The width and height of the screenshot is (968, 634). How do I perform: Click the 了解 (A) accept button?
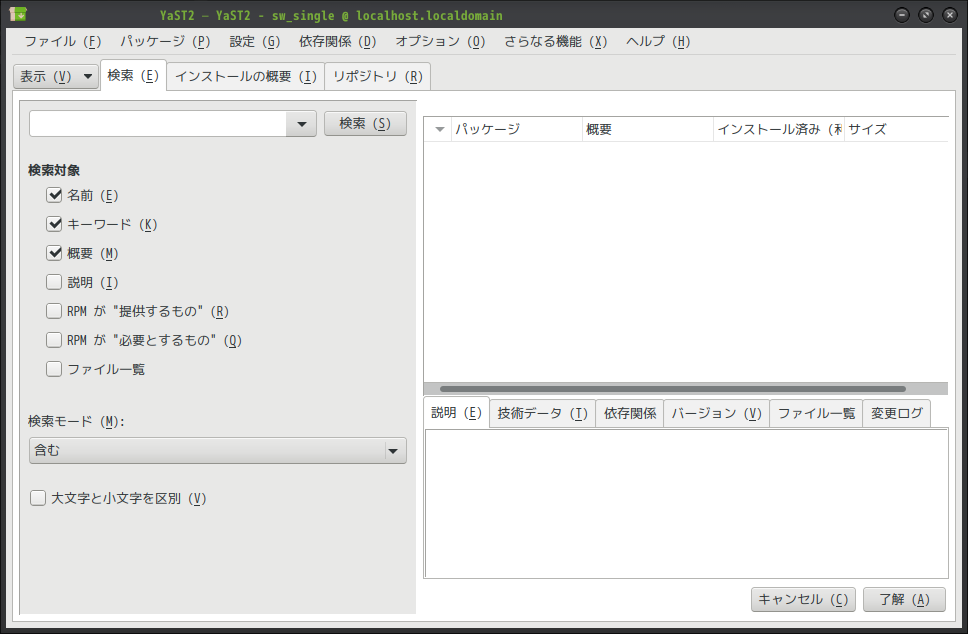pyautogui.click(x=904, y=599)
